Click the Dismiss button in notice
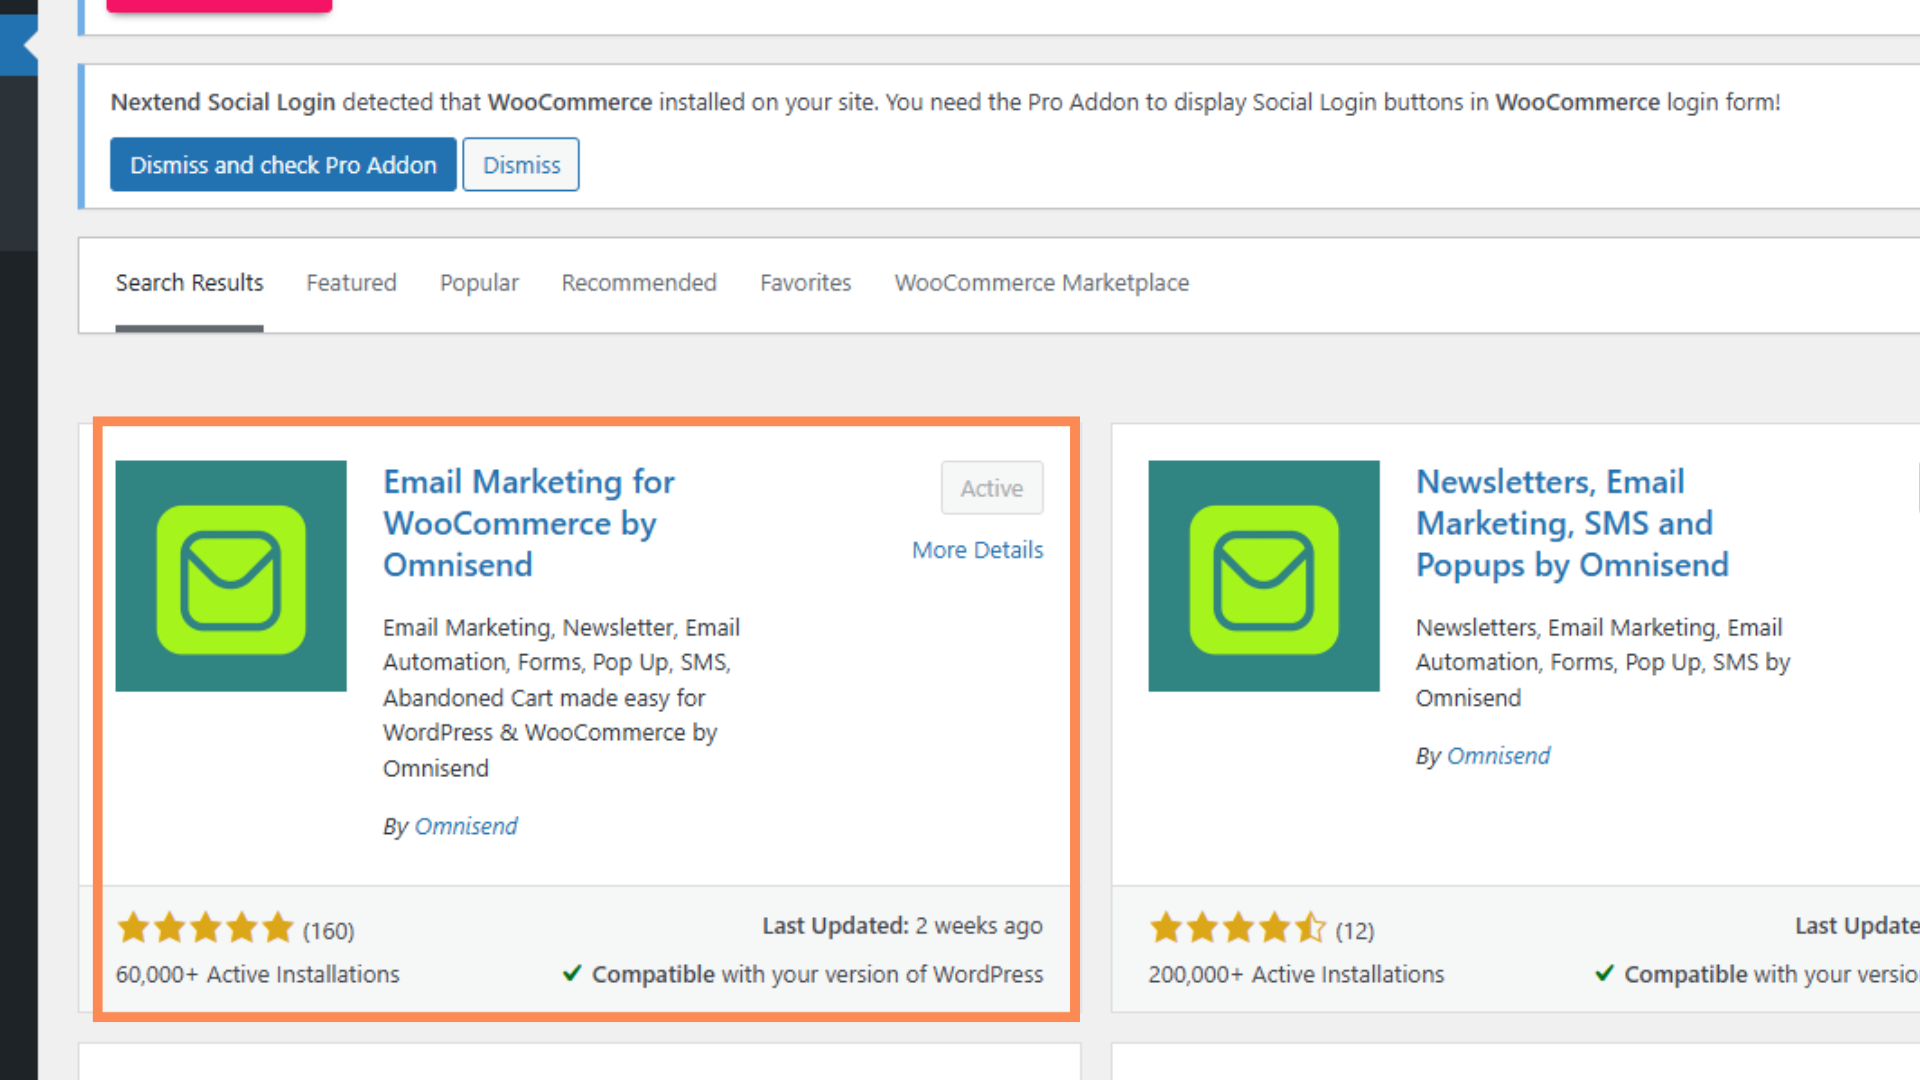This screenshot has width=1920, height=1080. coord(521,165)
